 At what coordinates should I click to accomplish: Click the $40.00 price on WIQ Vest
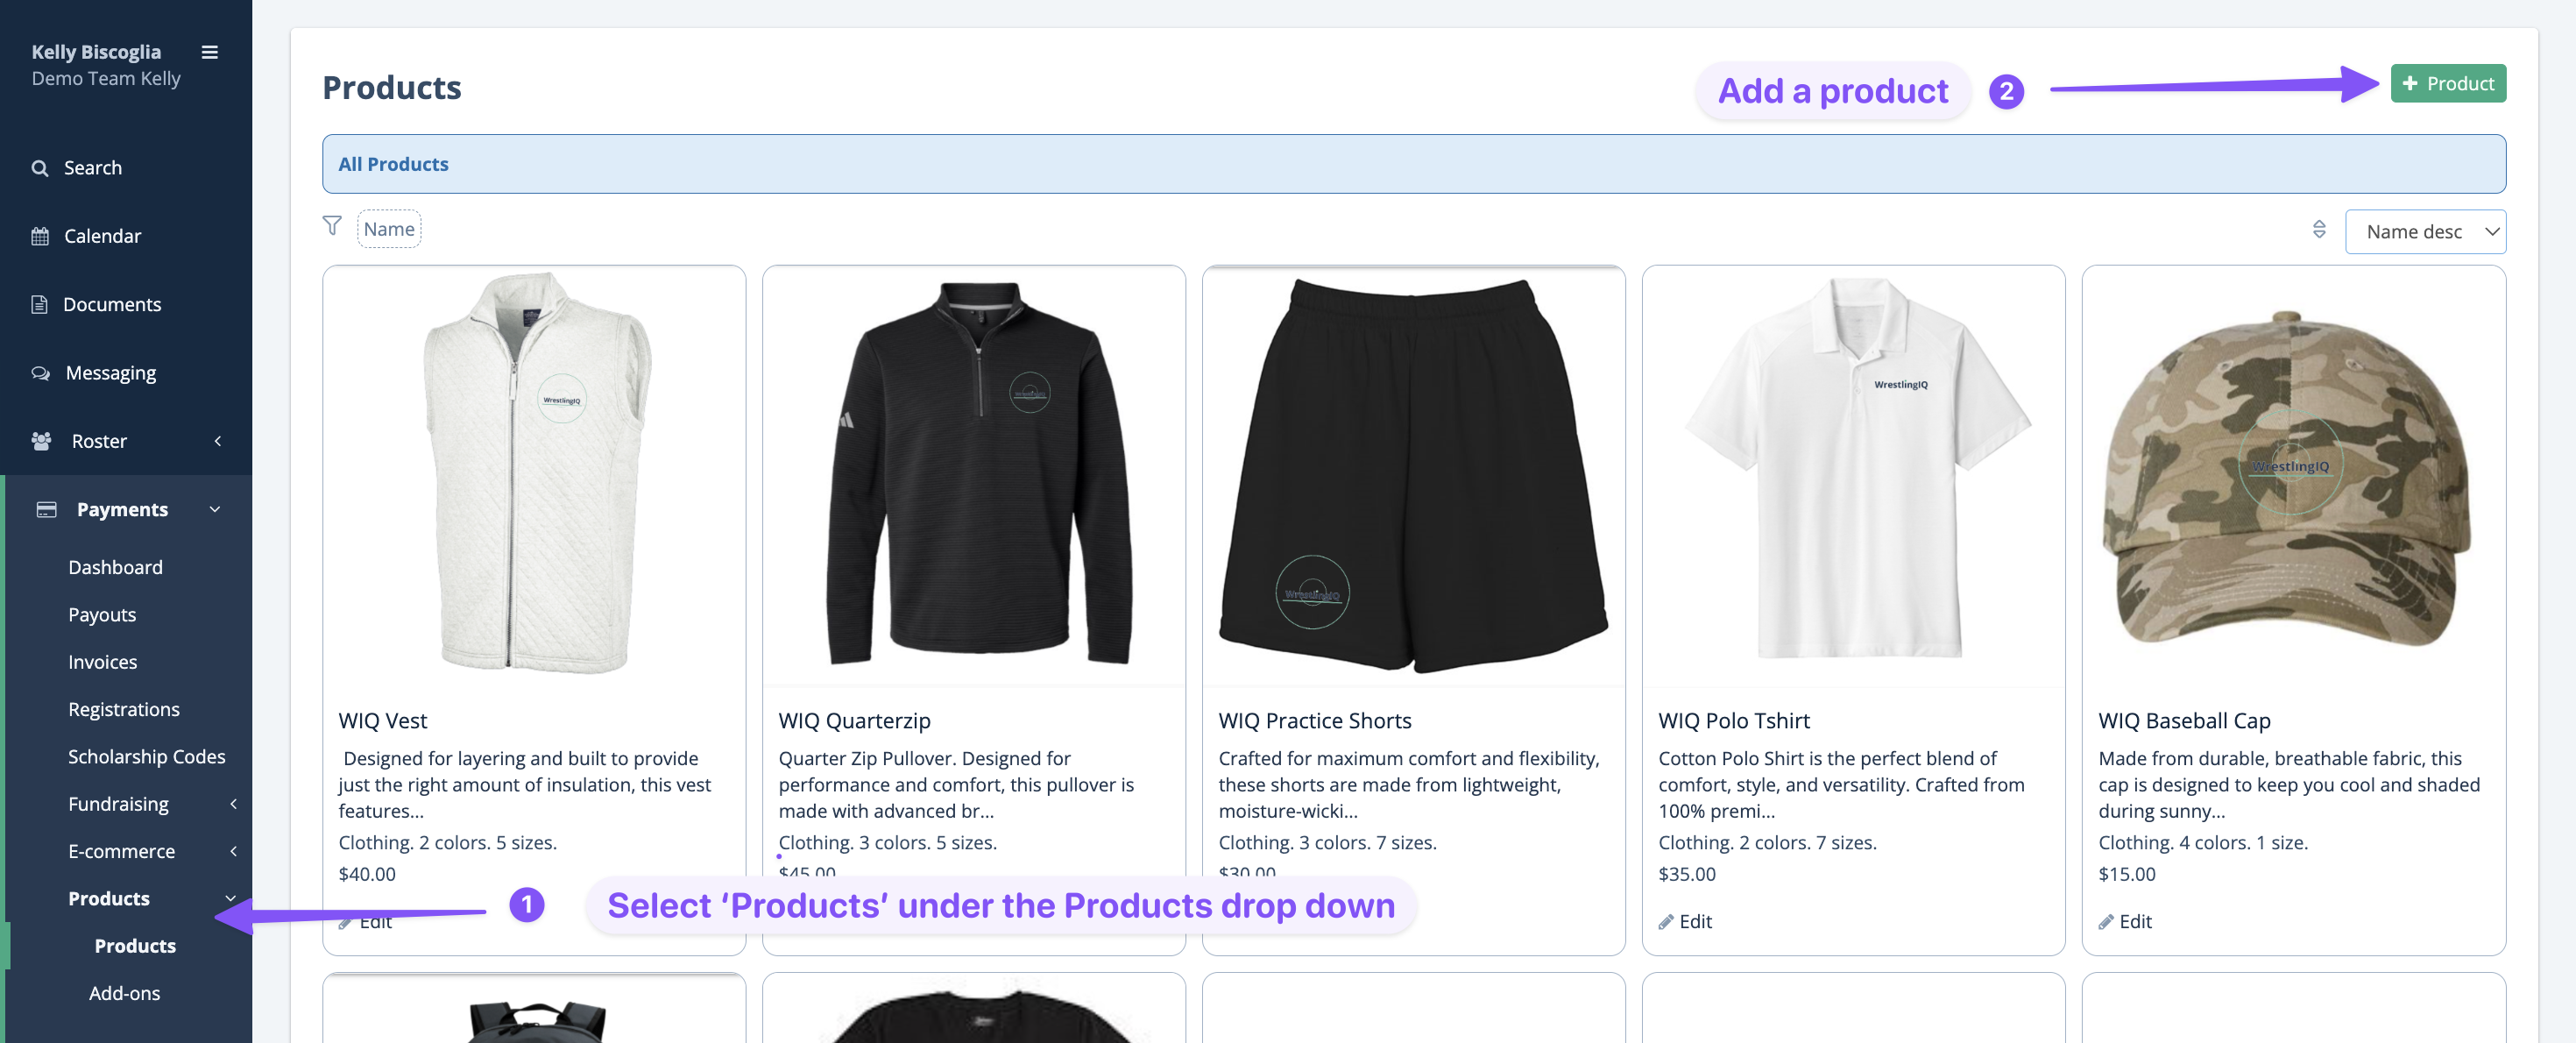[367, 874]
